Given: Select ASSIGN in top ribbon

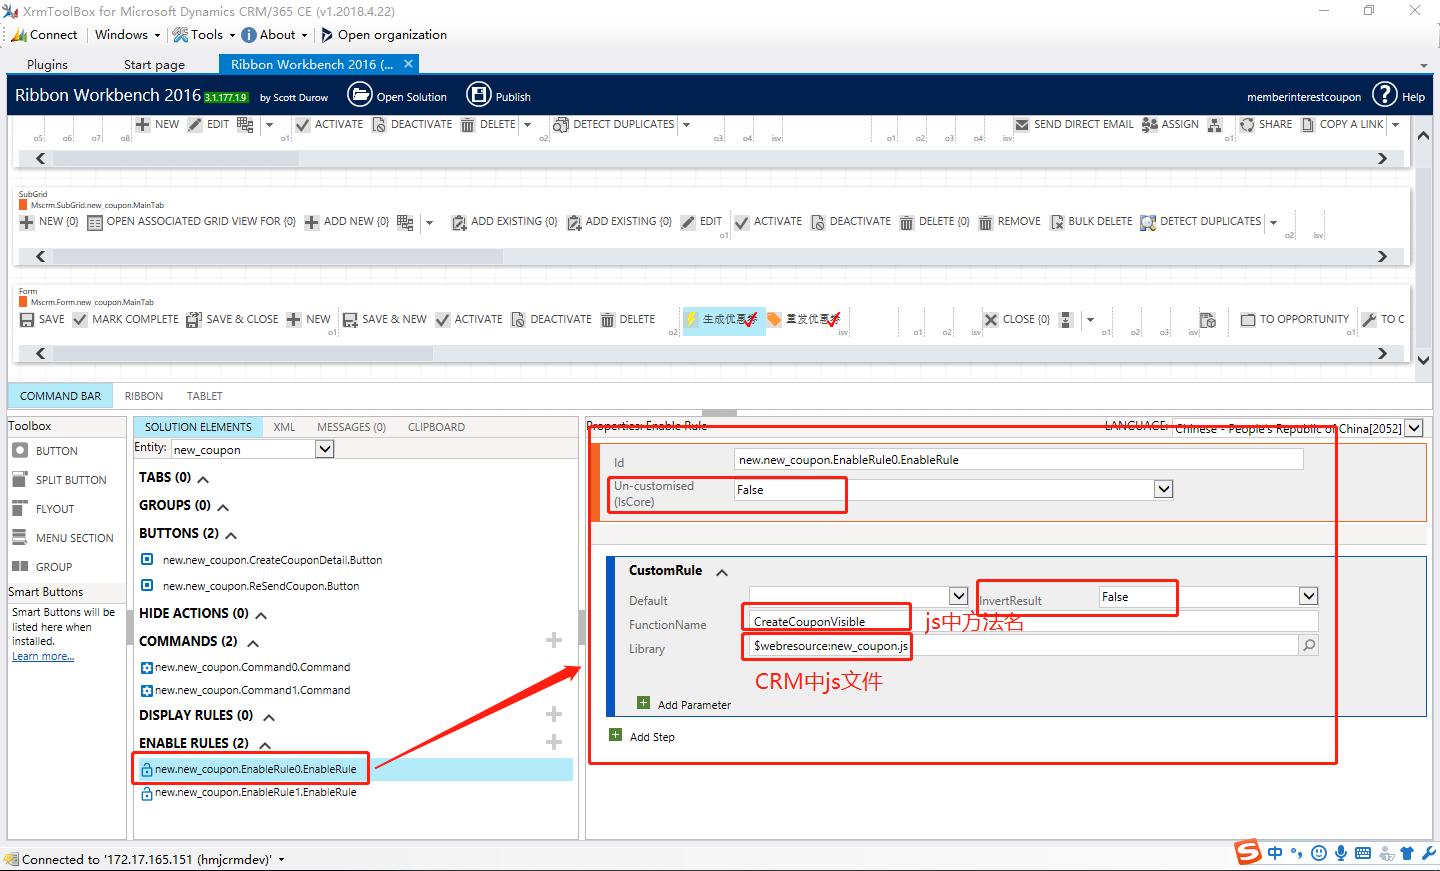Looking at the screenshot, I should tap(1170, 125).
